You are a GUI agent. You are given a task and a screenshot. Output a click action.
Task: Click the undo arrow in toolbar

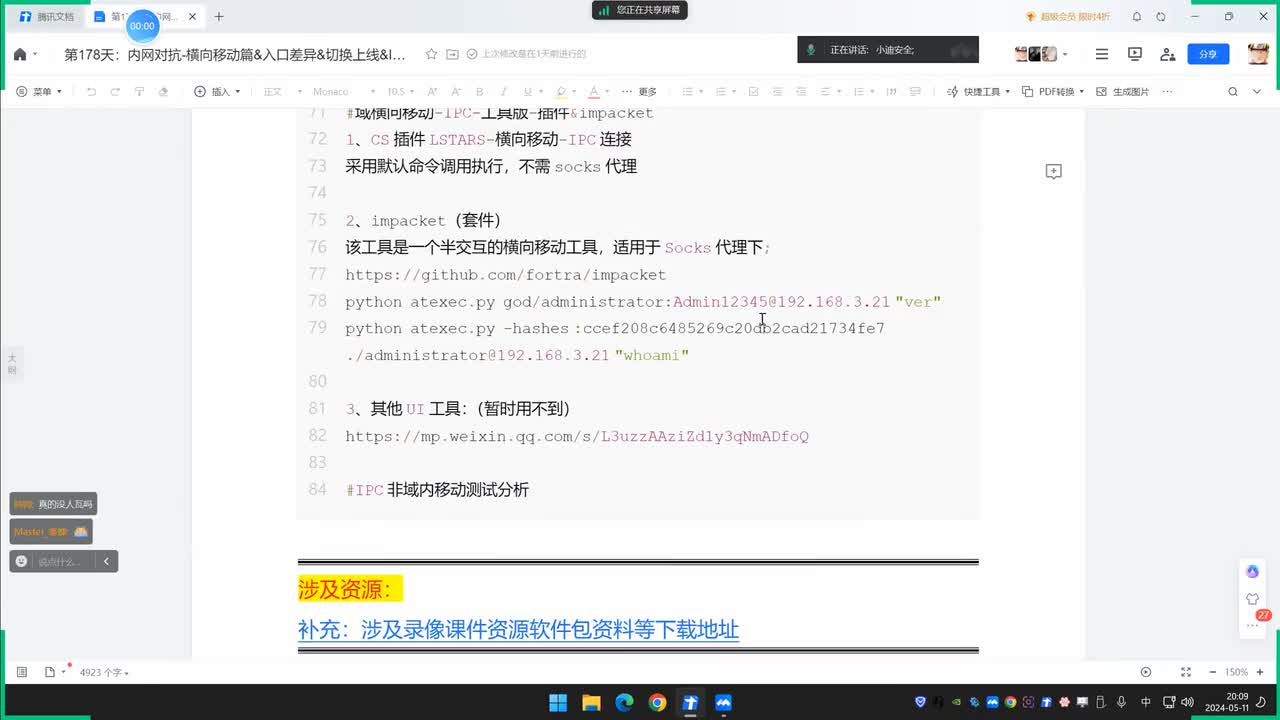(x=91, y=91)
